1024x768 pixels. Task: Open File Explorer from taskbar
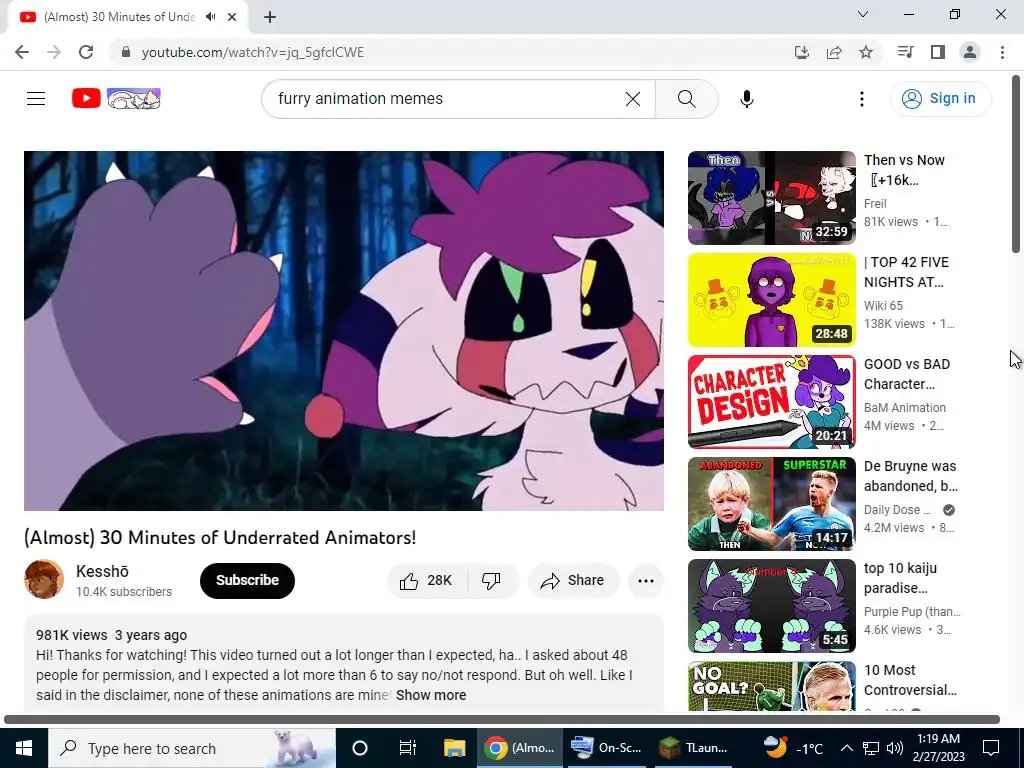pyautogui.click(x=455, y=748)
